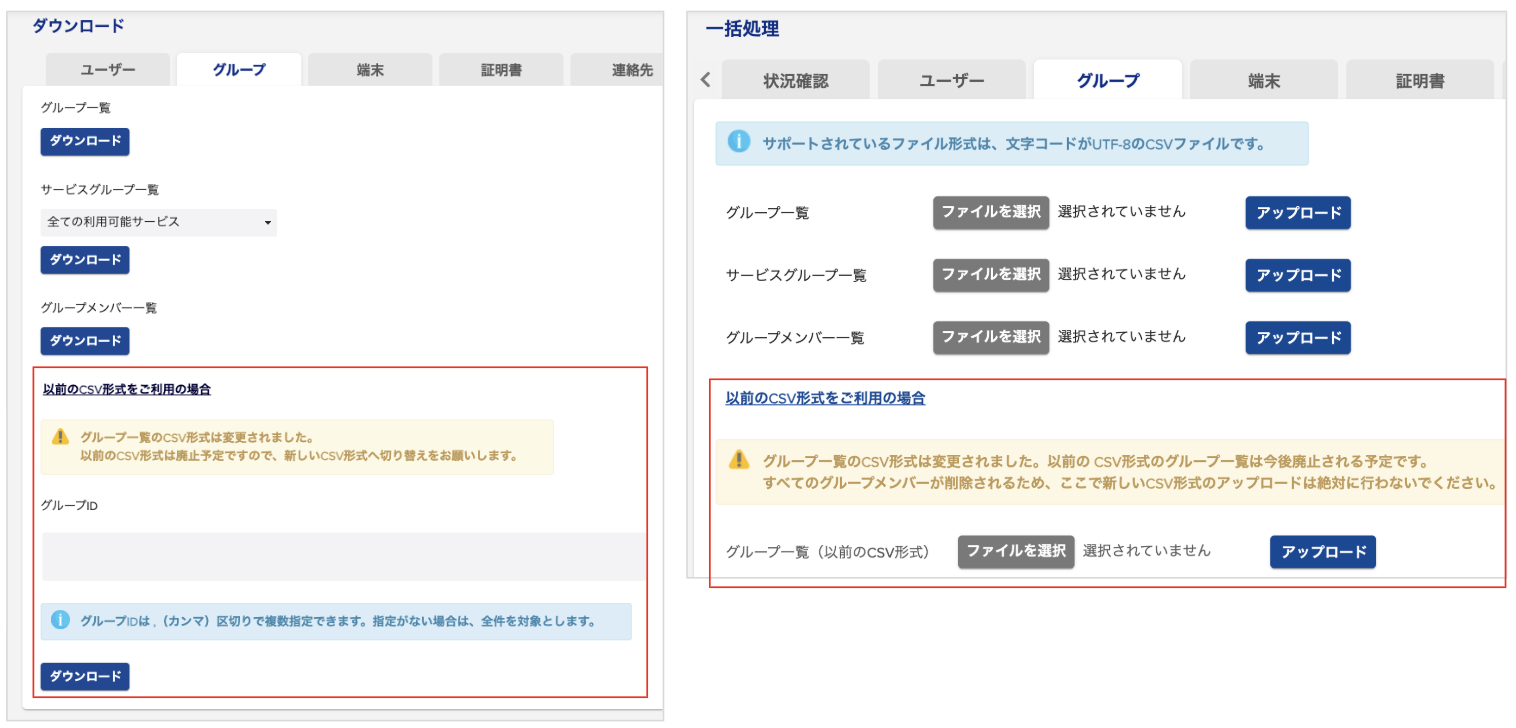The height and width of the screenshot is (728, 1516).
Task: Open ユーザー tab in ダウンロード panel
Action: pos(108,70)
